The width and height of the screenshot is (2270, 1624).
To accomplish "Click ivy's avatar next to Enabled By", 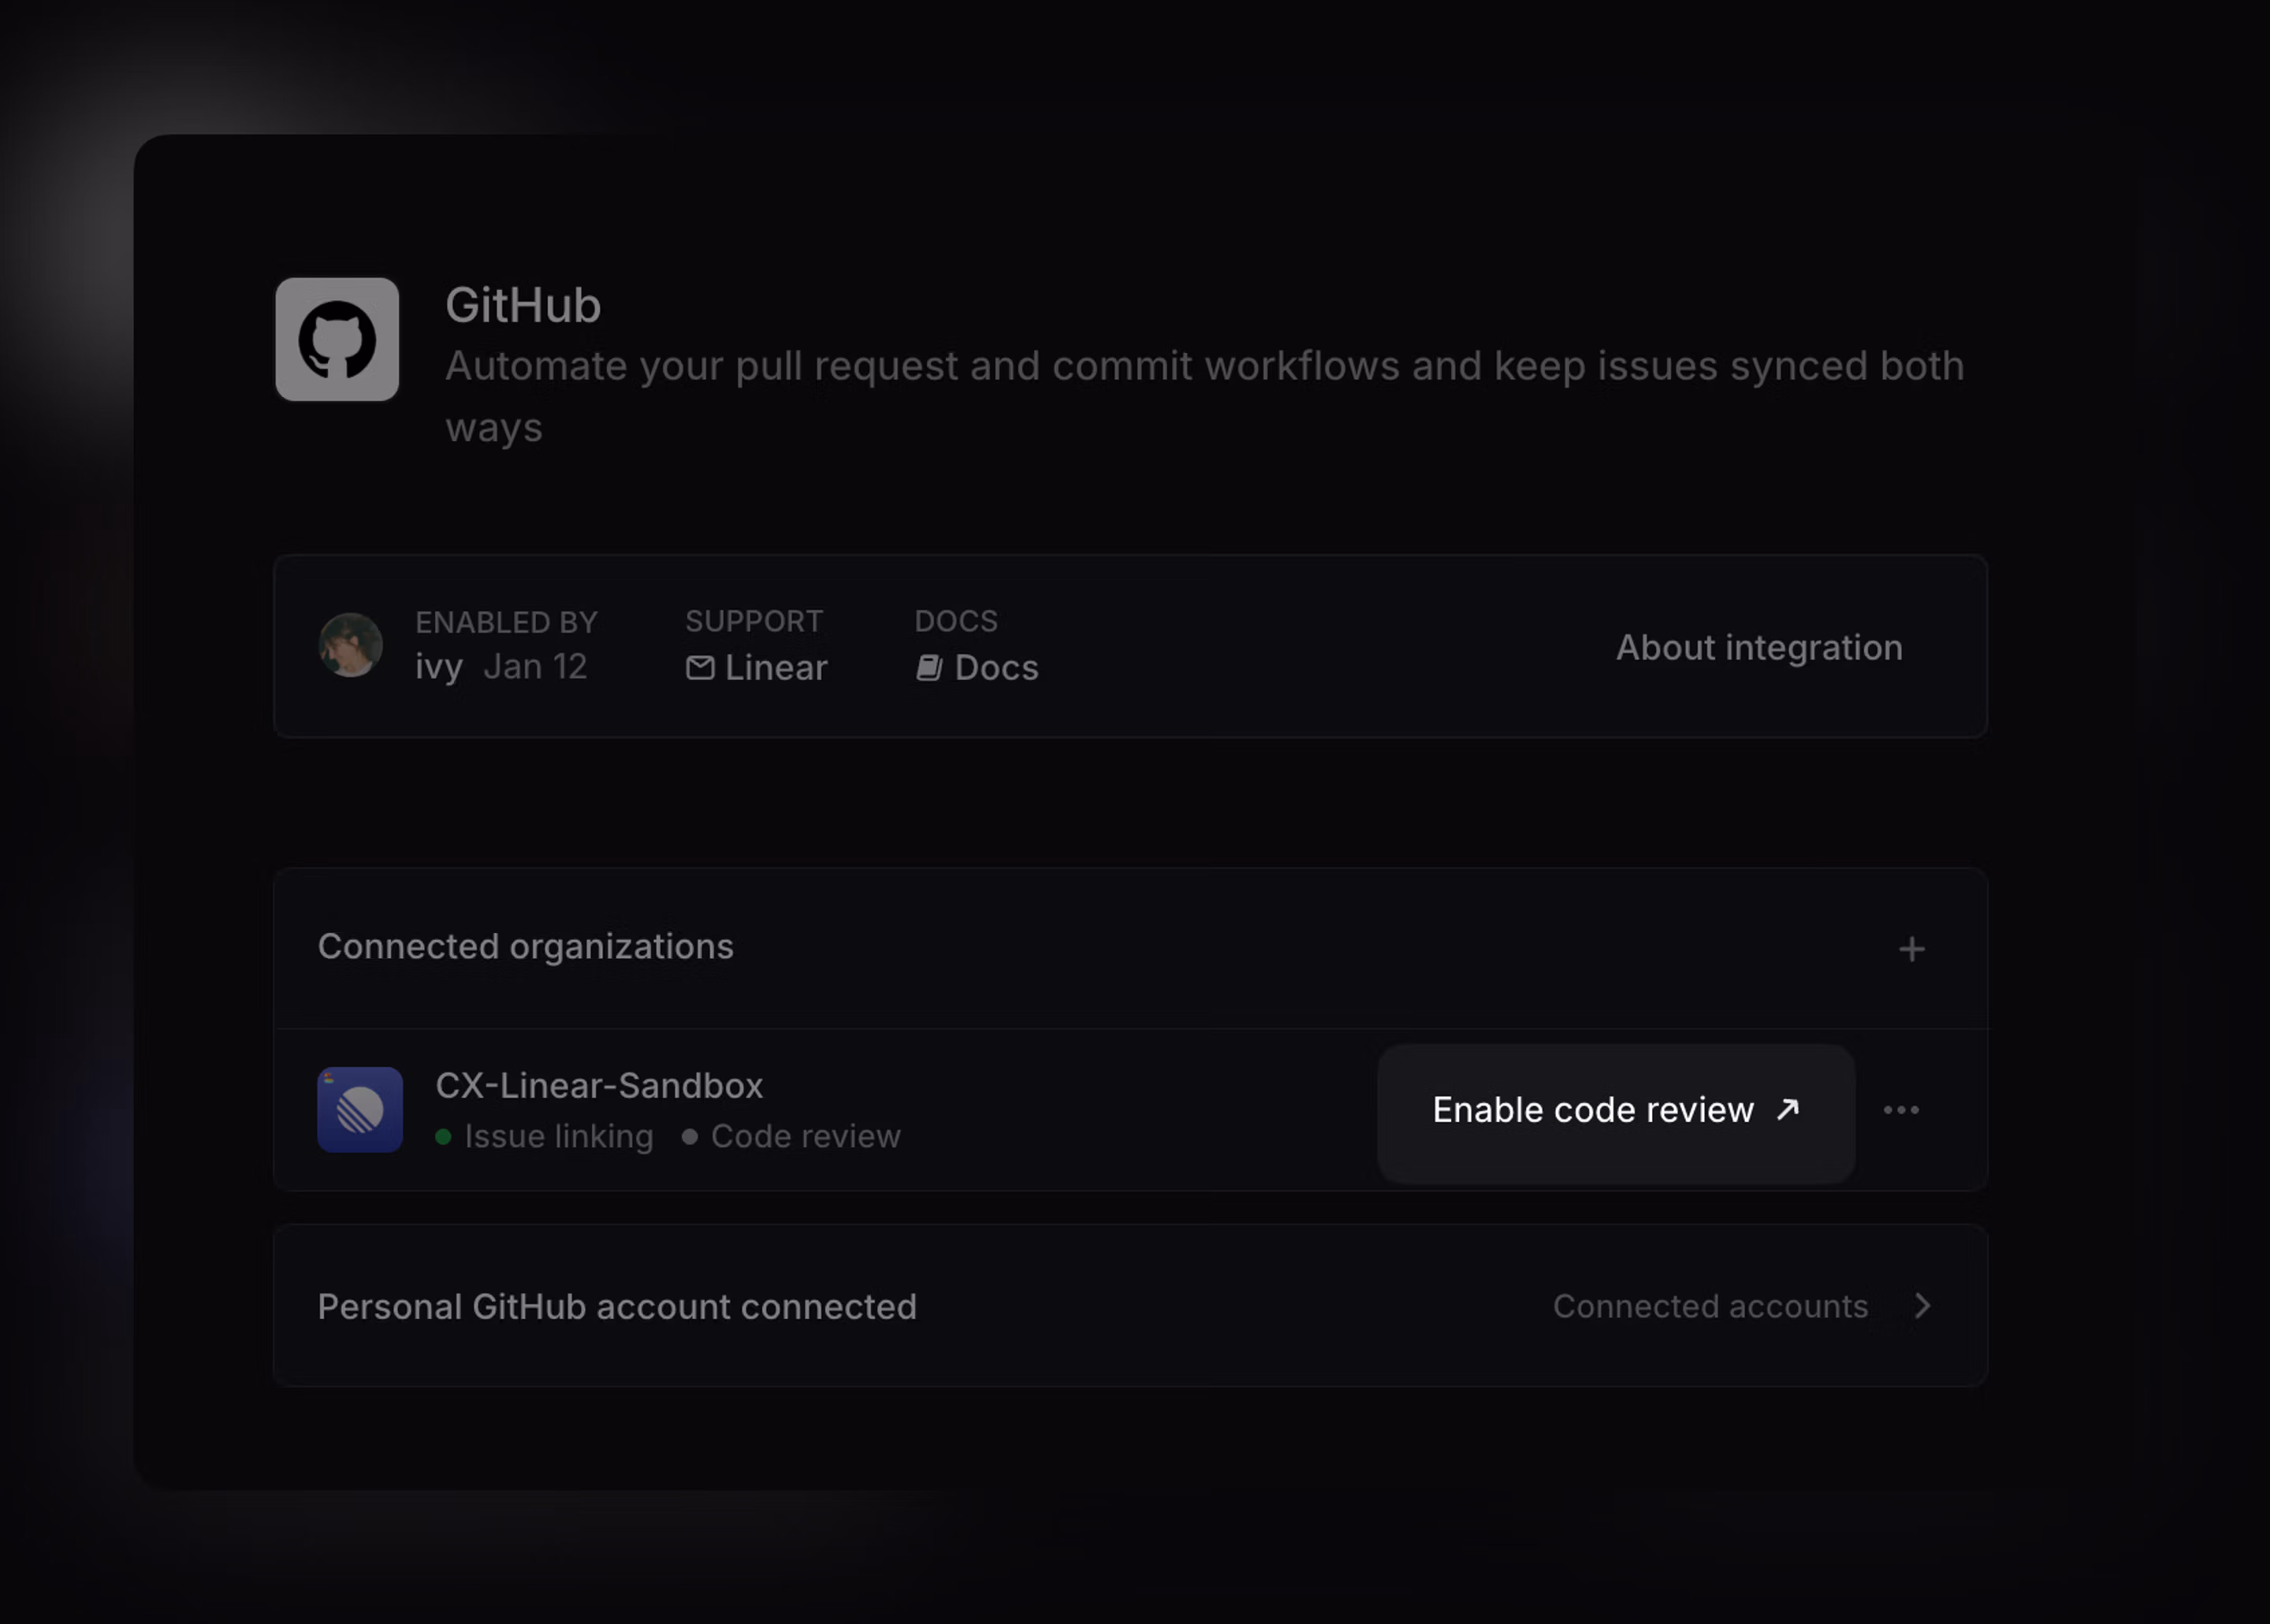I will 350,646.
